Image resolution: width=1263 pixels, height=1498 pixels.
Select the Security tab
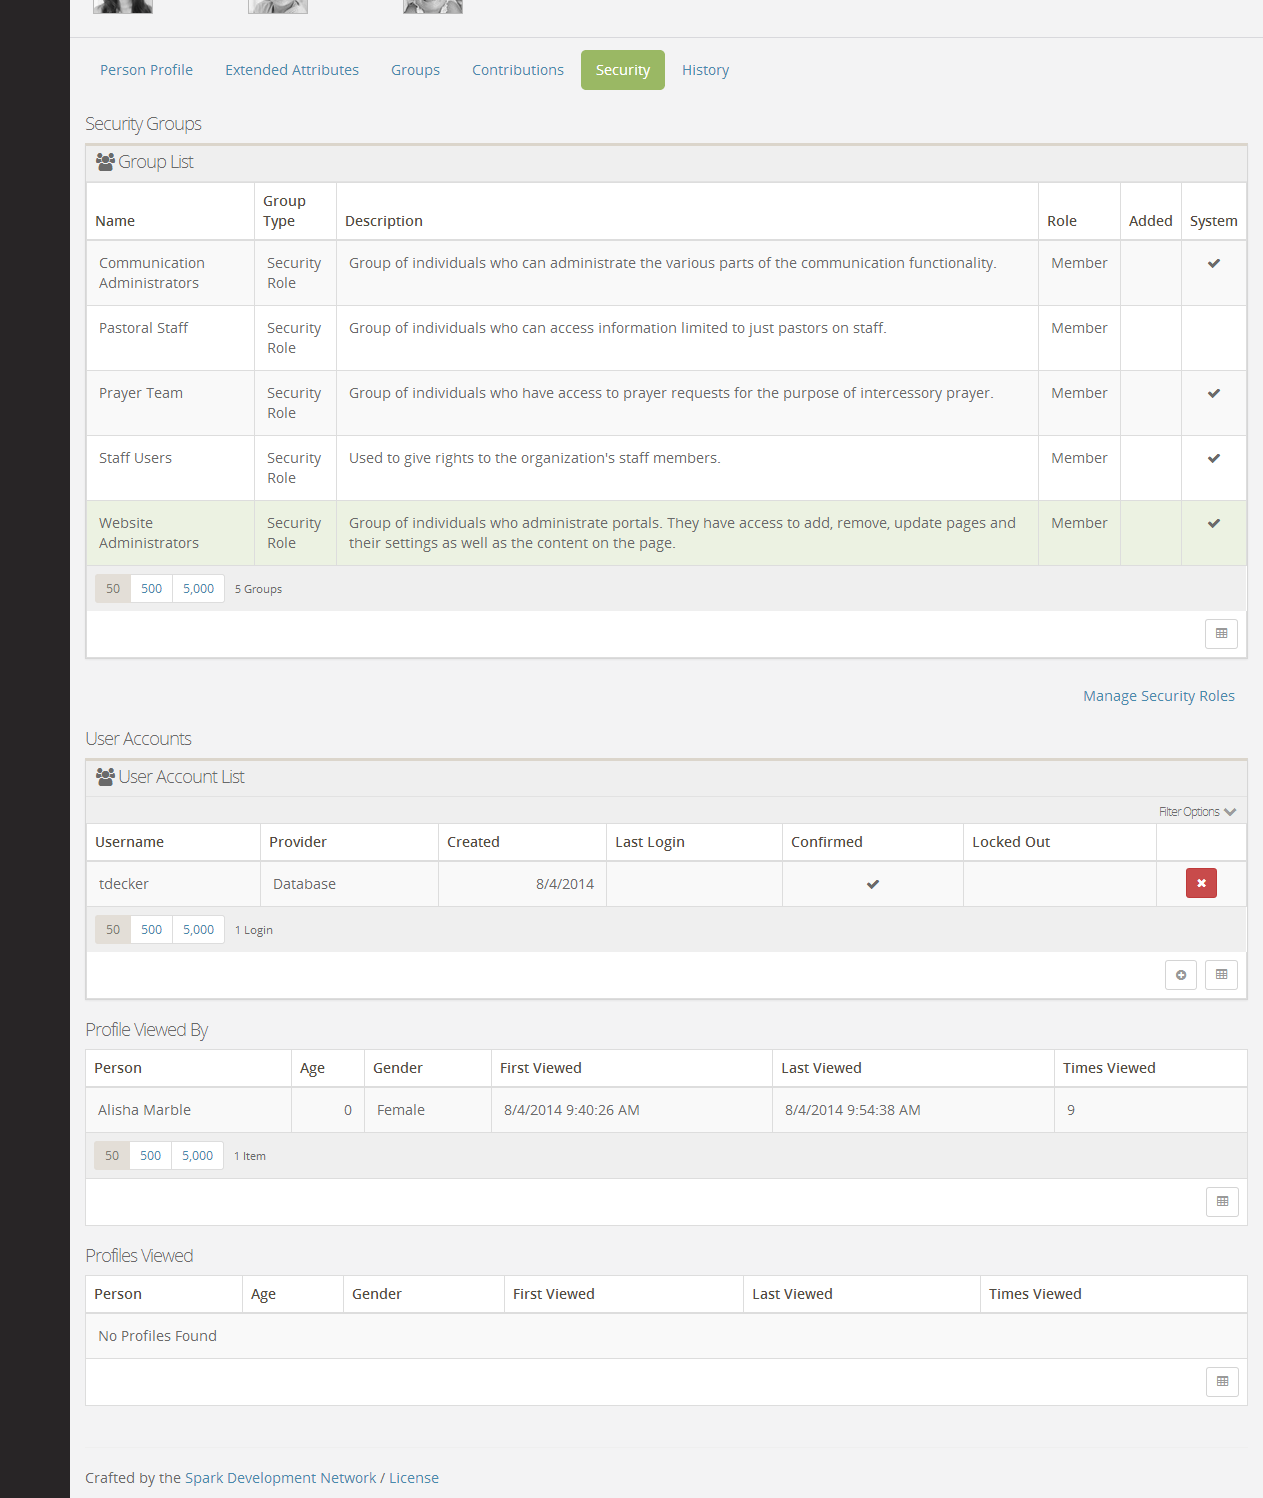[623, 70]
